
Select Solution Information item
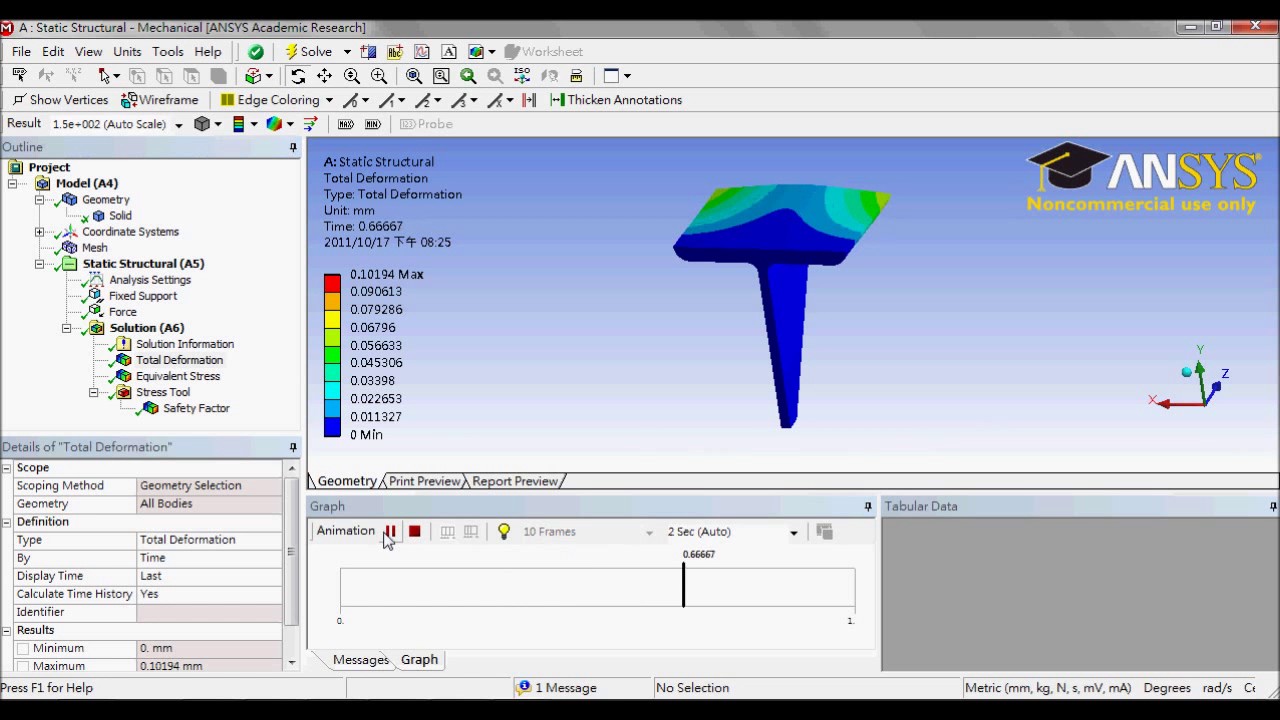185,344
